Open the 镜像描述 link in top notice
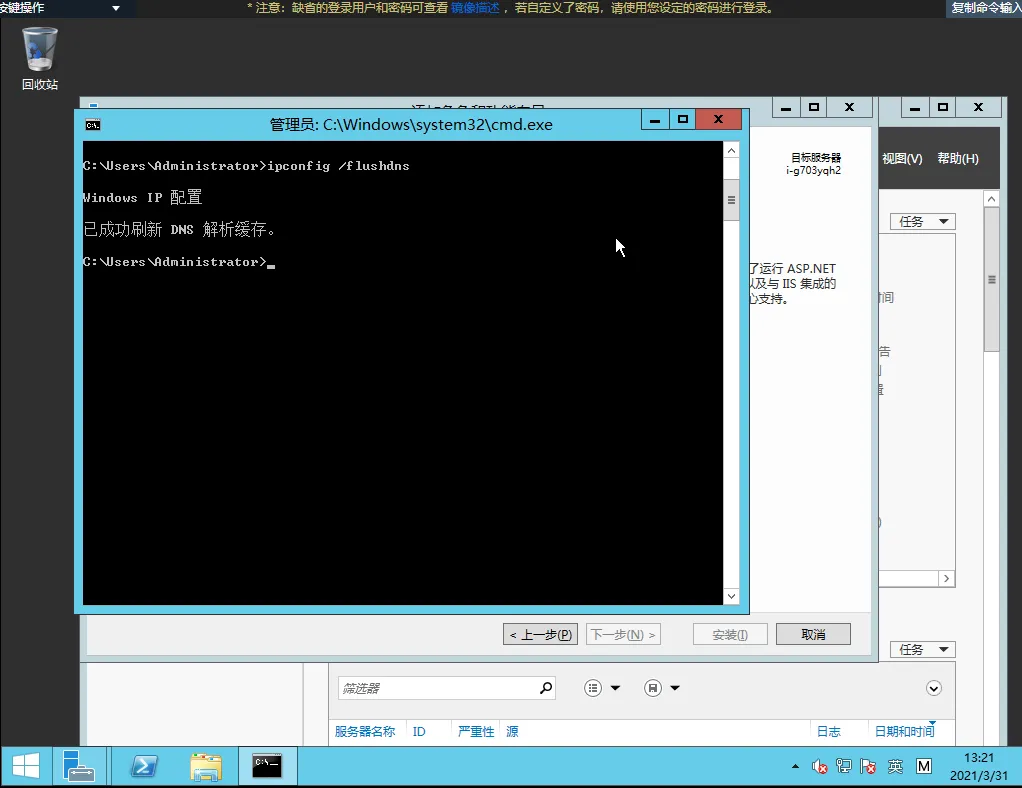 click(475, 8)
